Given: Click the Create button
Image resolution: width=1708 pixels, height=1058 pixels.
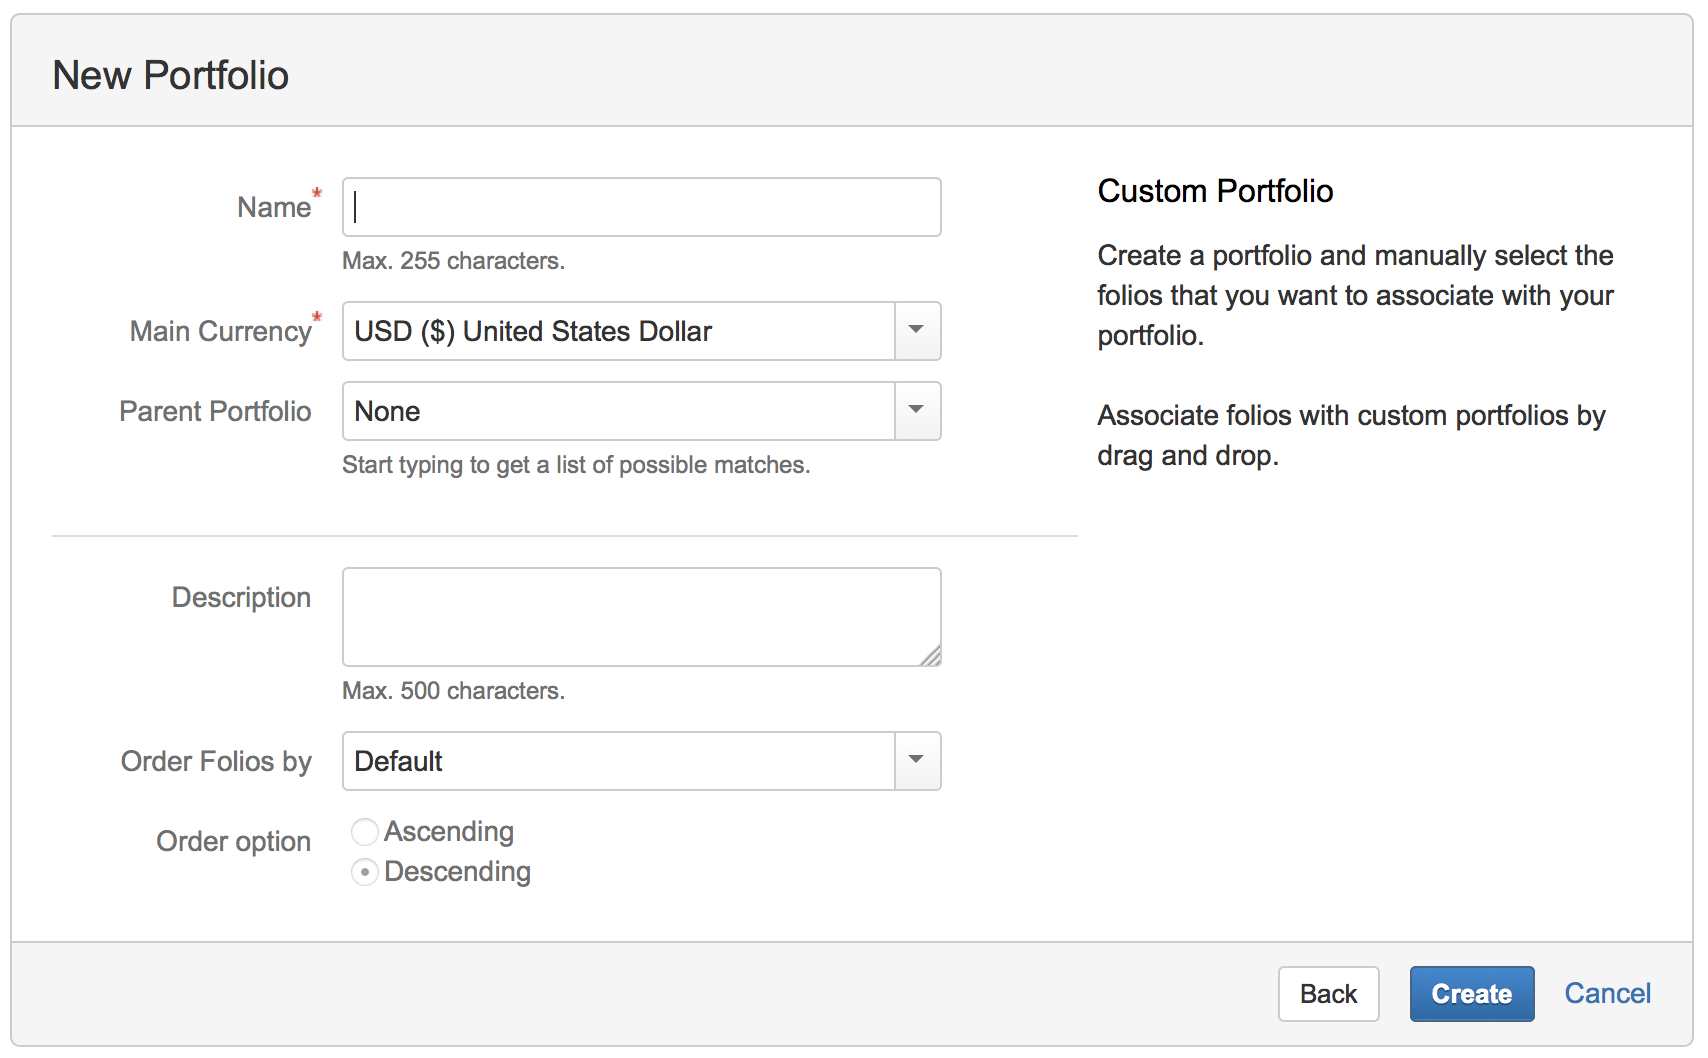Looking at the screenshot, I should (1471, 993).
